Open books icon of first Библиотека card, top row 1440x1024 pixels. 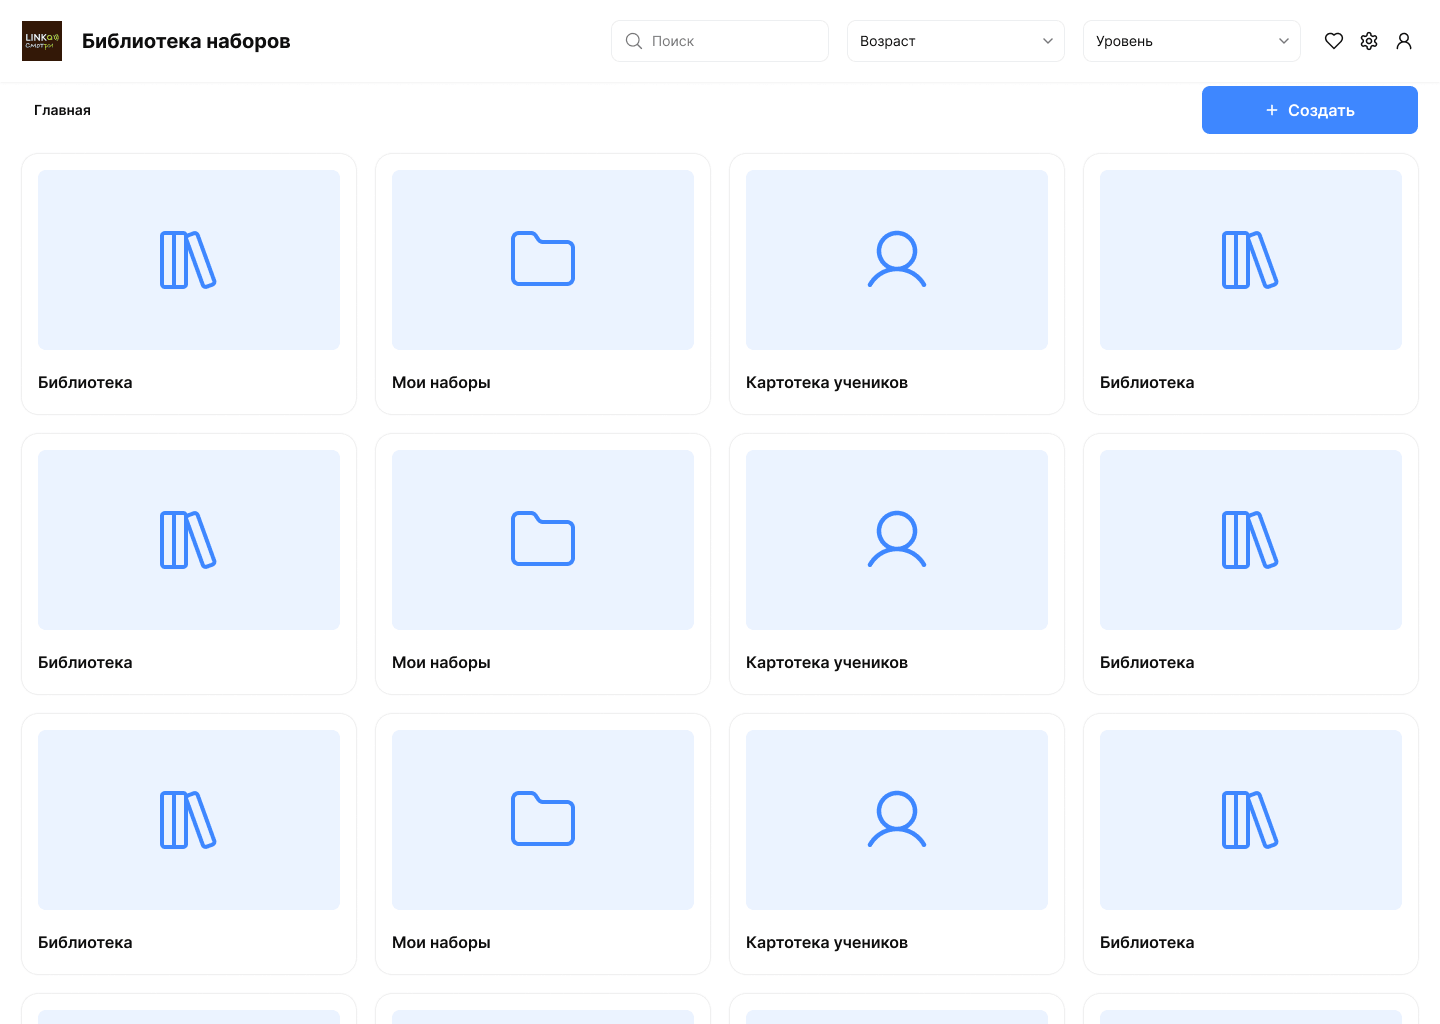tap(188, 260)
